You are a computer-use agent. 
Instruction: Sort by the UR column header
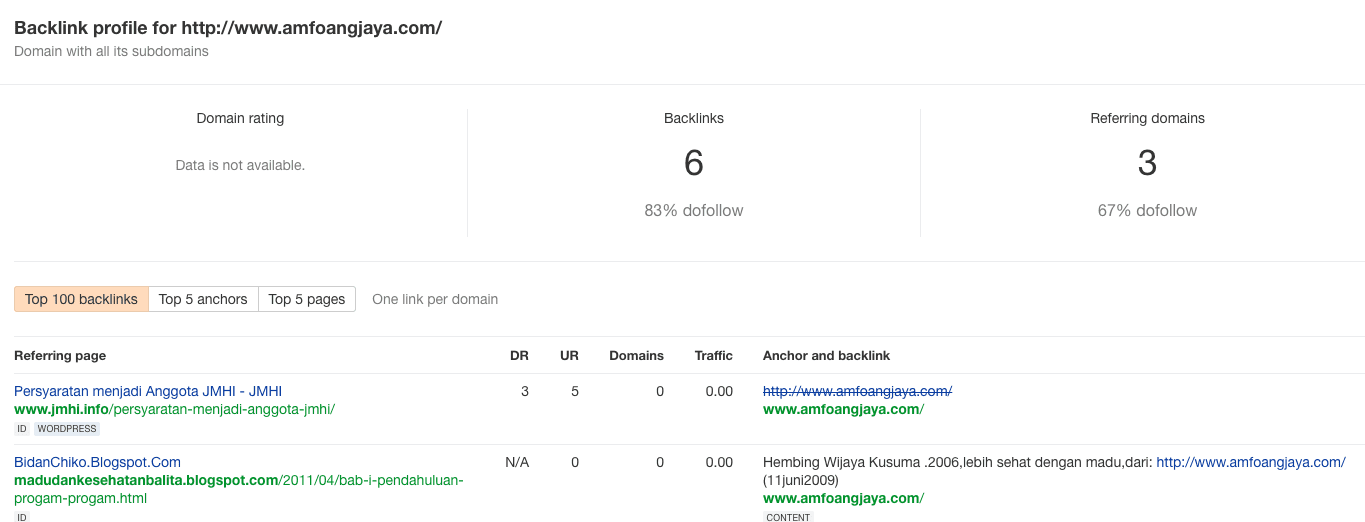pyautogui.click(x=569, y=356)
